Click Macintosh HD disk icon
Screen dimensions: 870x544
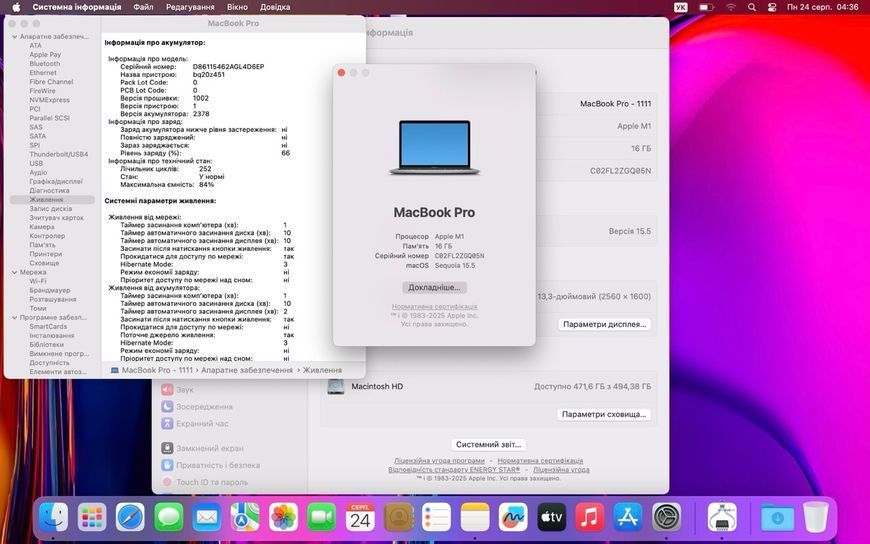click(336, 386)
